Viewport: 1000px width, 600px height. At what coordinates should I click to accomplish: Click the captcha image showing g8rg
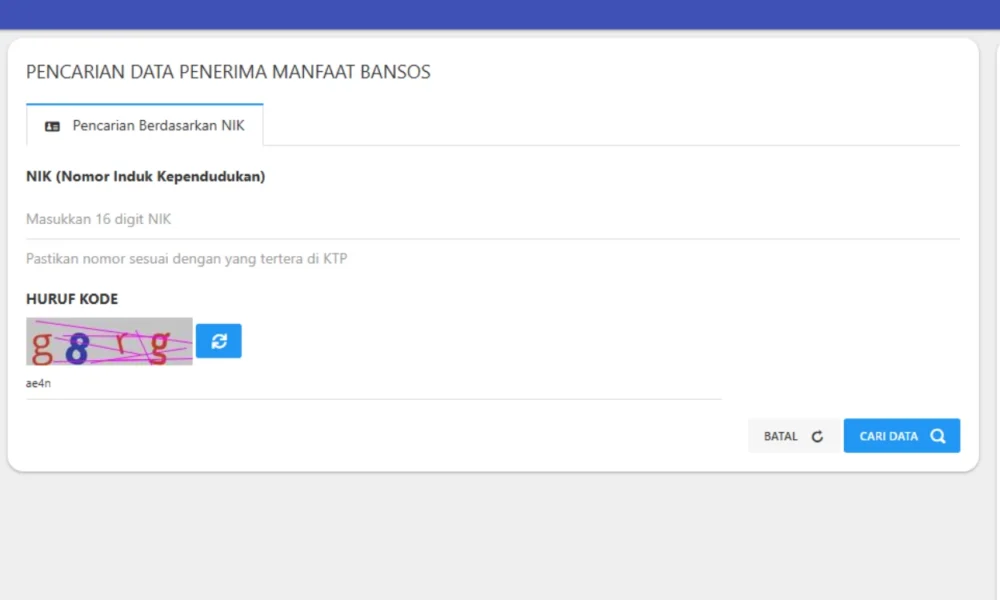pyautogui.click(x=109, y=342)
